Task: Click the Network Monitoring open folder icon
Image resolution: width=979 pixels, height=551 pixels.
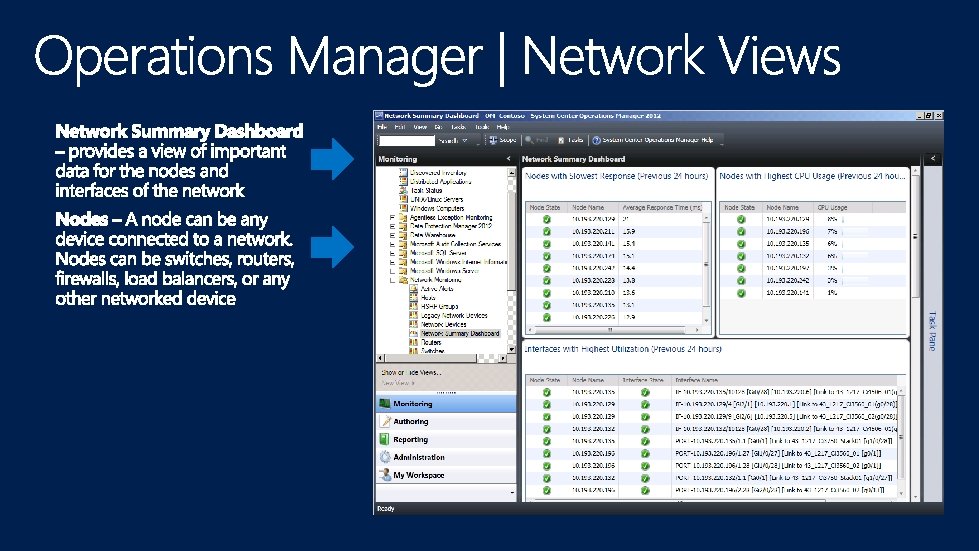Action: (403, 280)
